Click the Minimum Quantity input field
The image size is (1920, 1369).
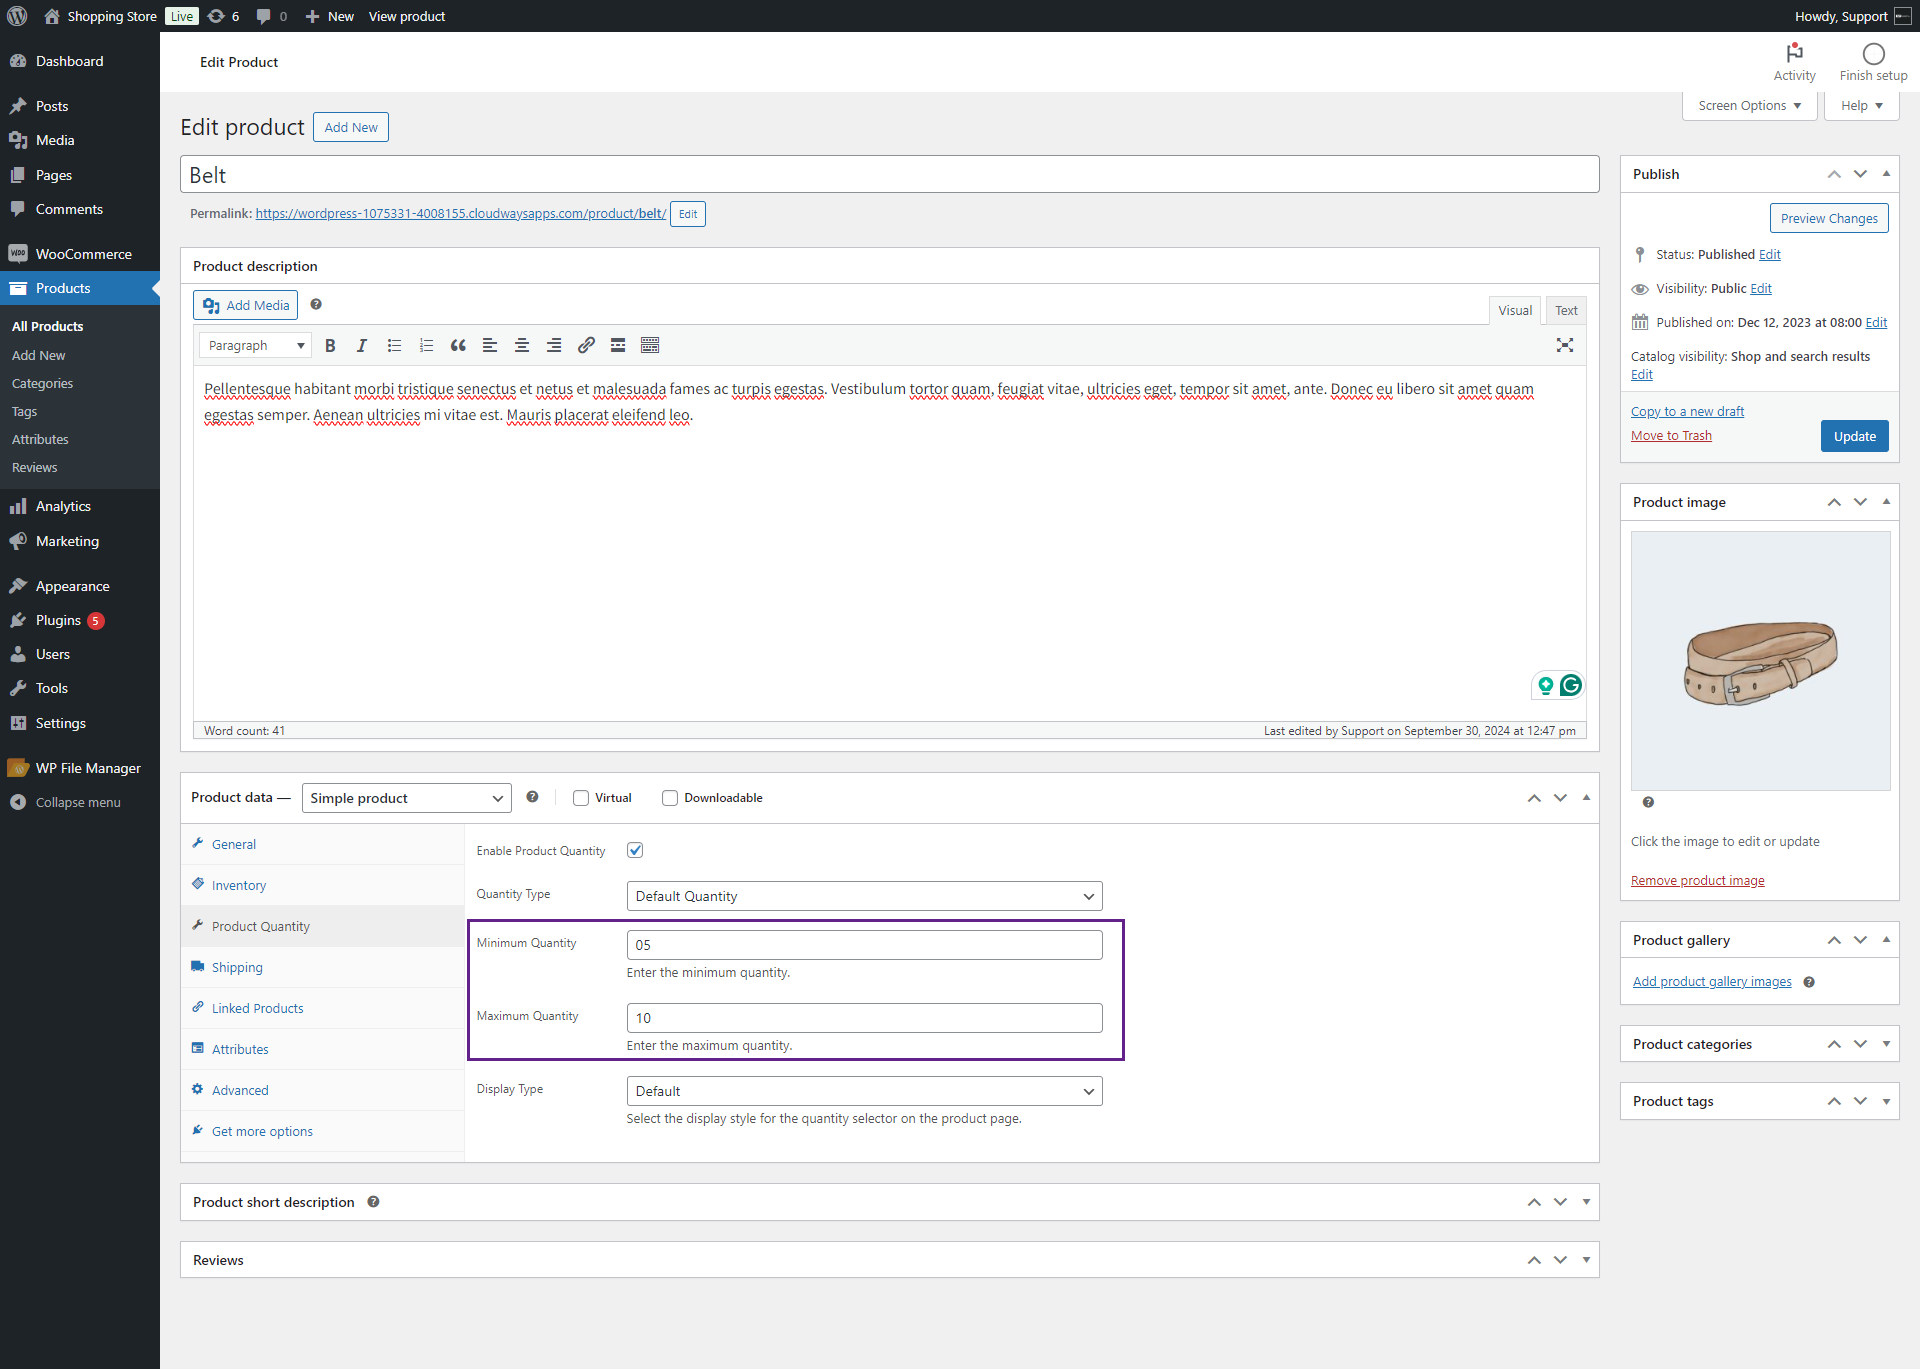pos(864,945)
